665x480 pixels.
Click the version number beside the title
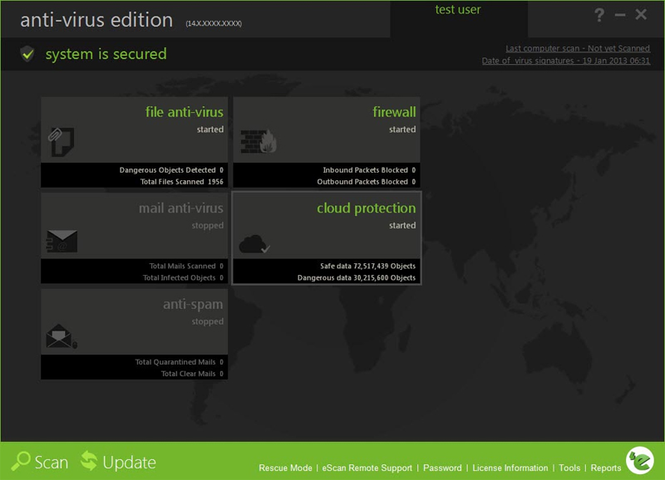(x=214, y=23)
